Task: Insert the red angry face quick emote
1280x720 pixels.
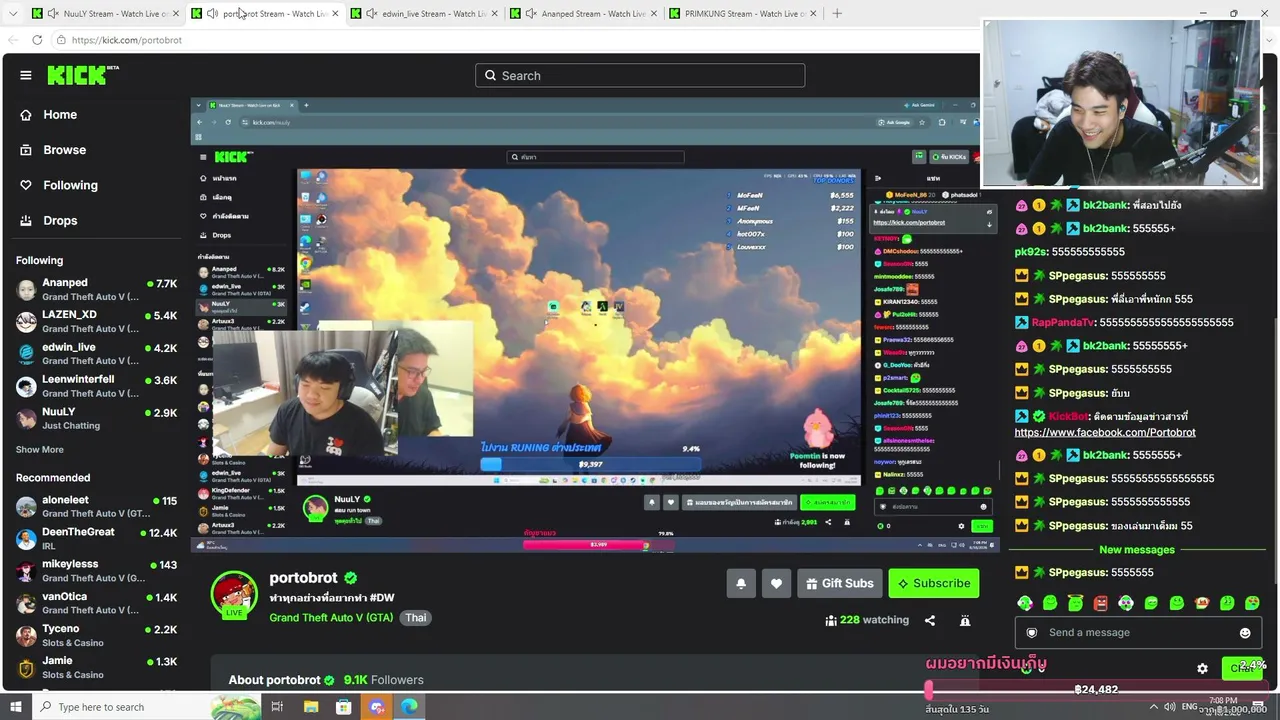Action: pyautogui.click(x=1101, y=603)
